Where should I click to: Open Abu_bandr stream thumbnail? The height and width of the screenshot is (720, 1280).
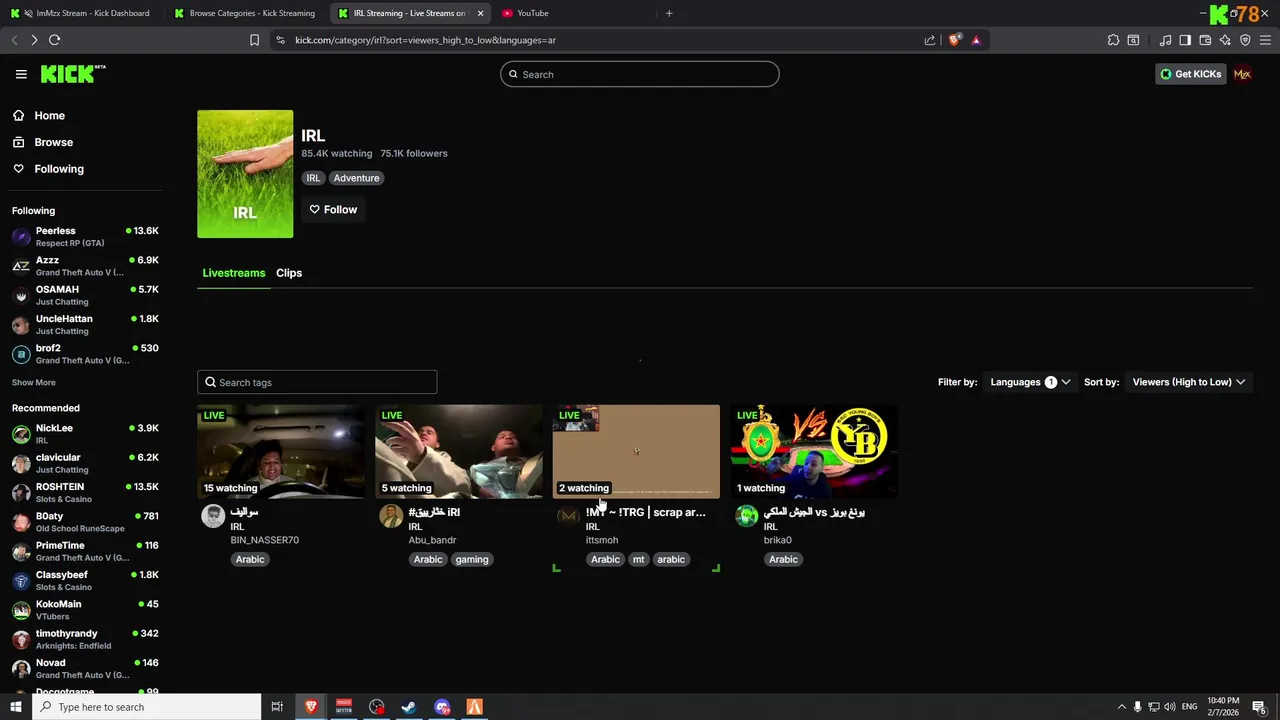(459, 451)
